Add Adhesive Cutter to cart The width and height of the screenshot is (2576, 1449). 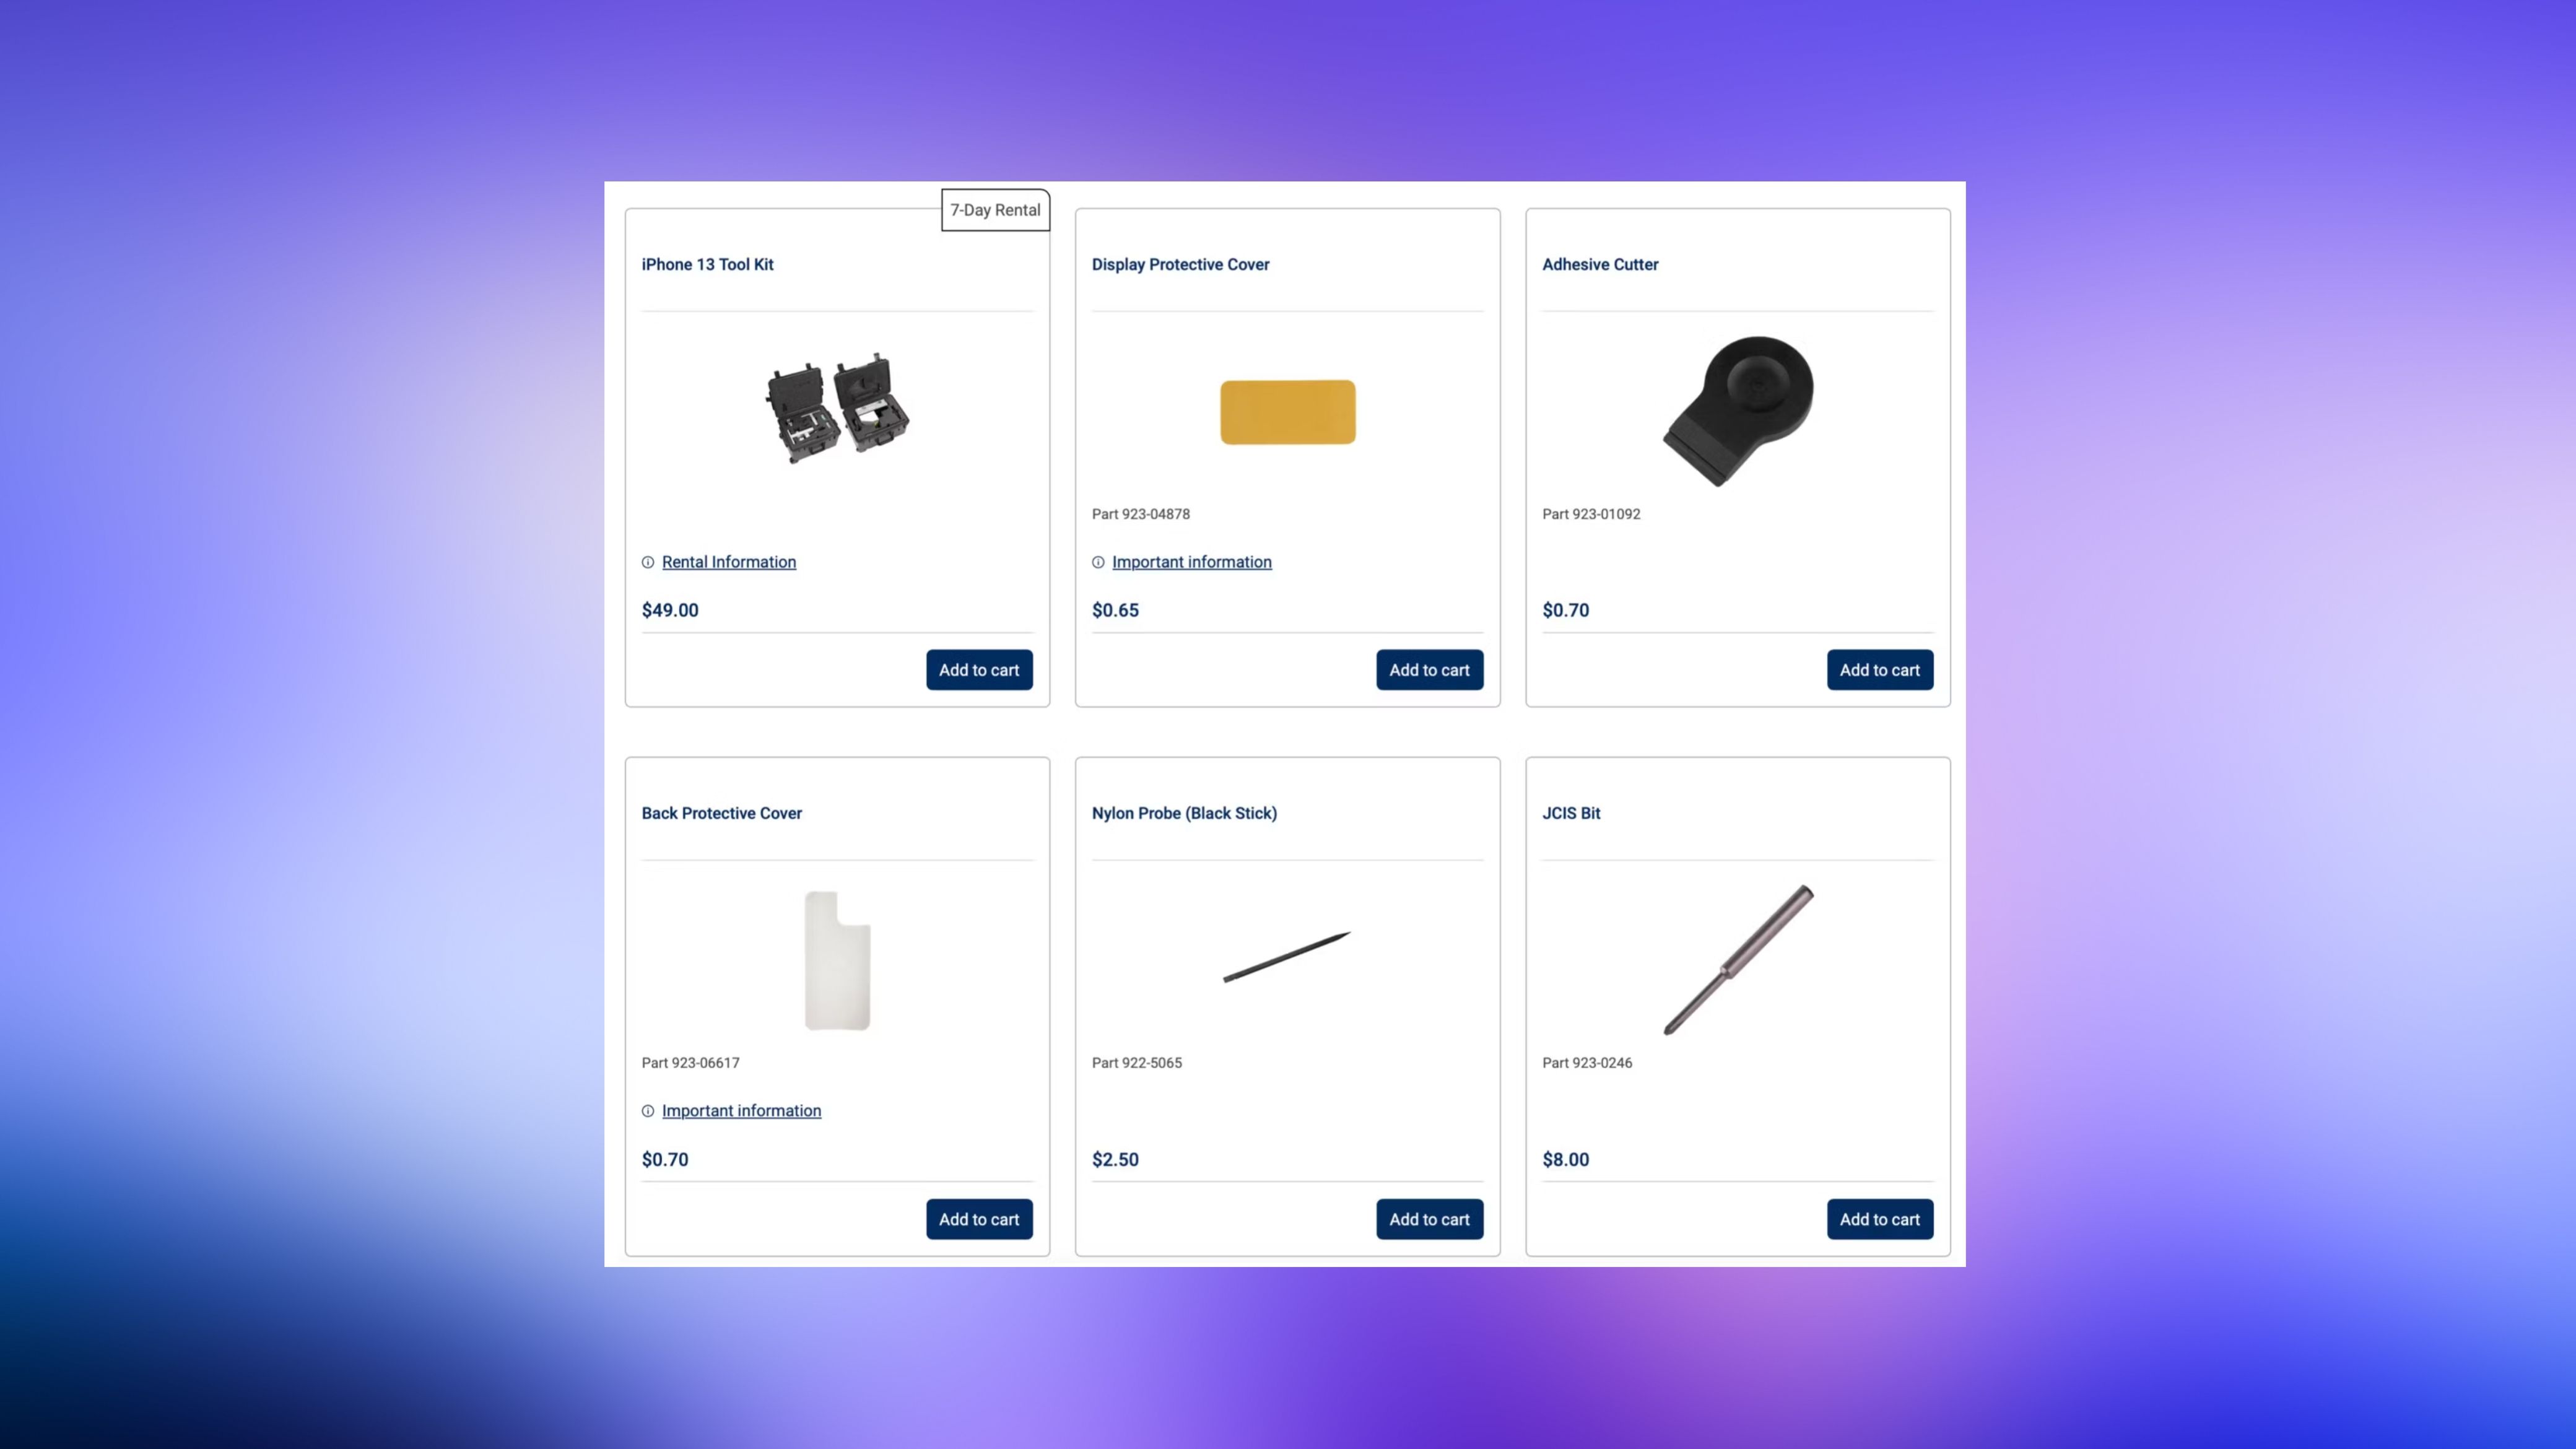pos(1879,669)
